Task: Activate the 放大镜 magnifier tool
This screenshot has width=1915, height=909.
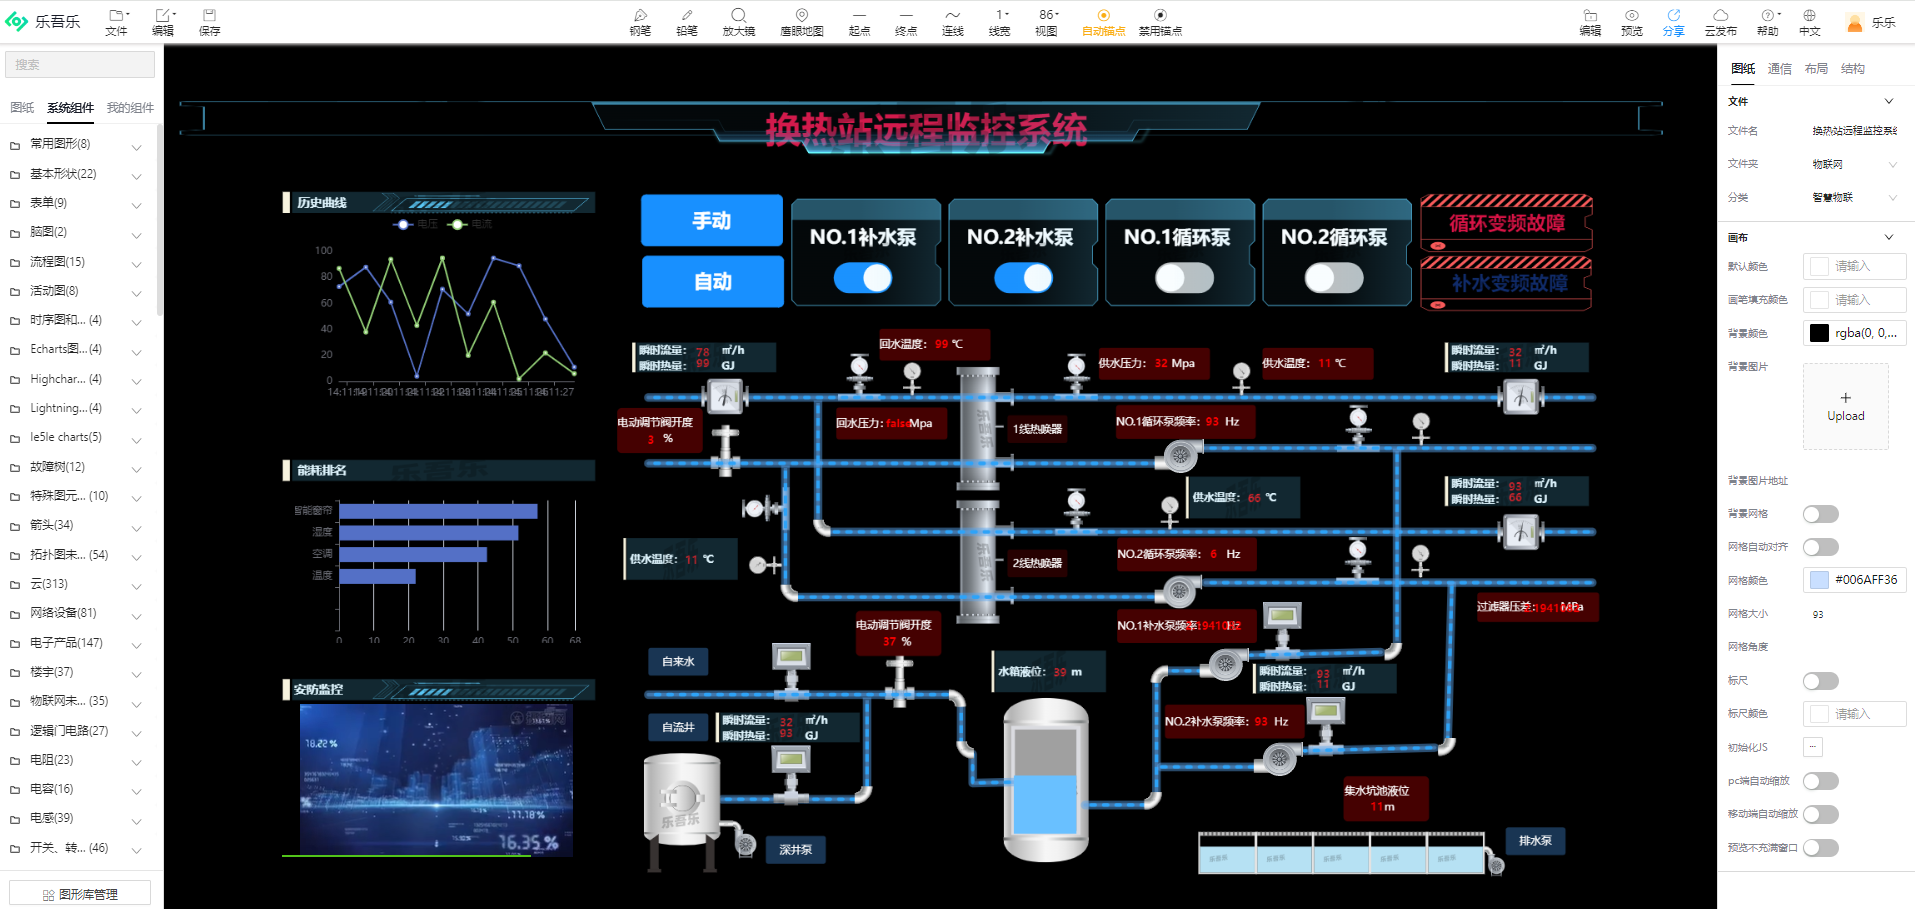Action: click(738, 20)
